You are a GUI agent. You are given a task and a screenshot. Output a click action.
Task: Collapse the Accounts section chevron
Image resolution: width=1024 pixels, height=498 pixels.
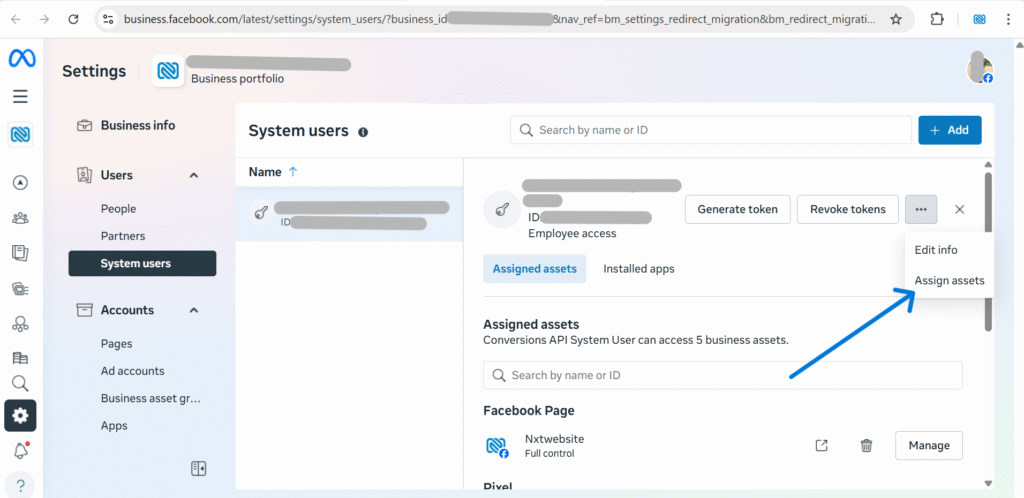(194, 310)
